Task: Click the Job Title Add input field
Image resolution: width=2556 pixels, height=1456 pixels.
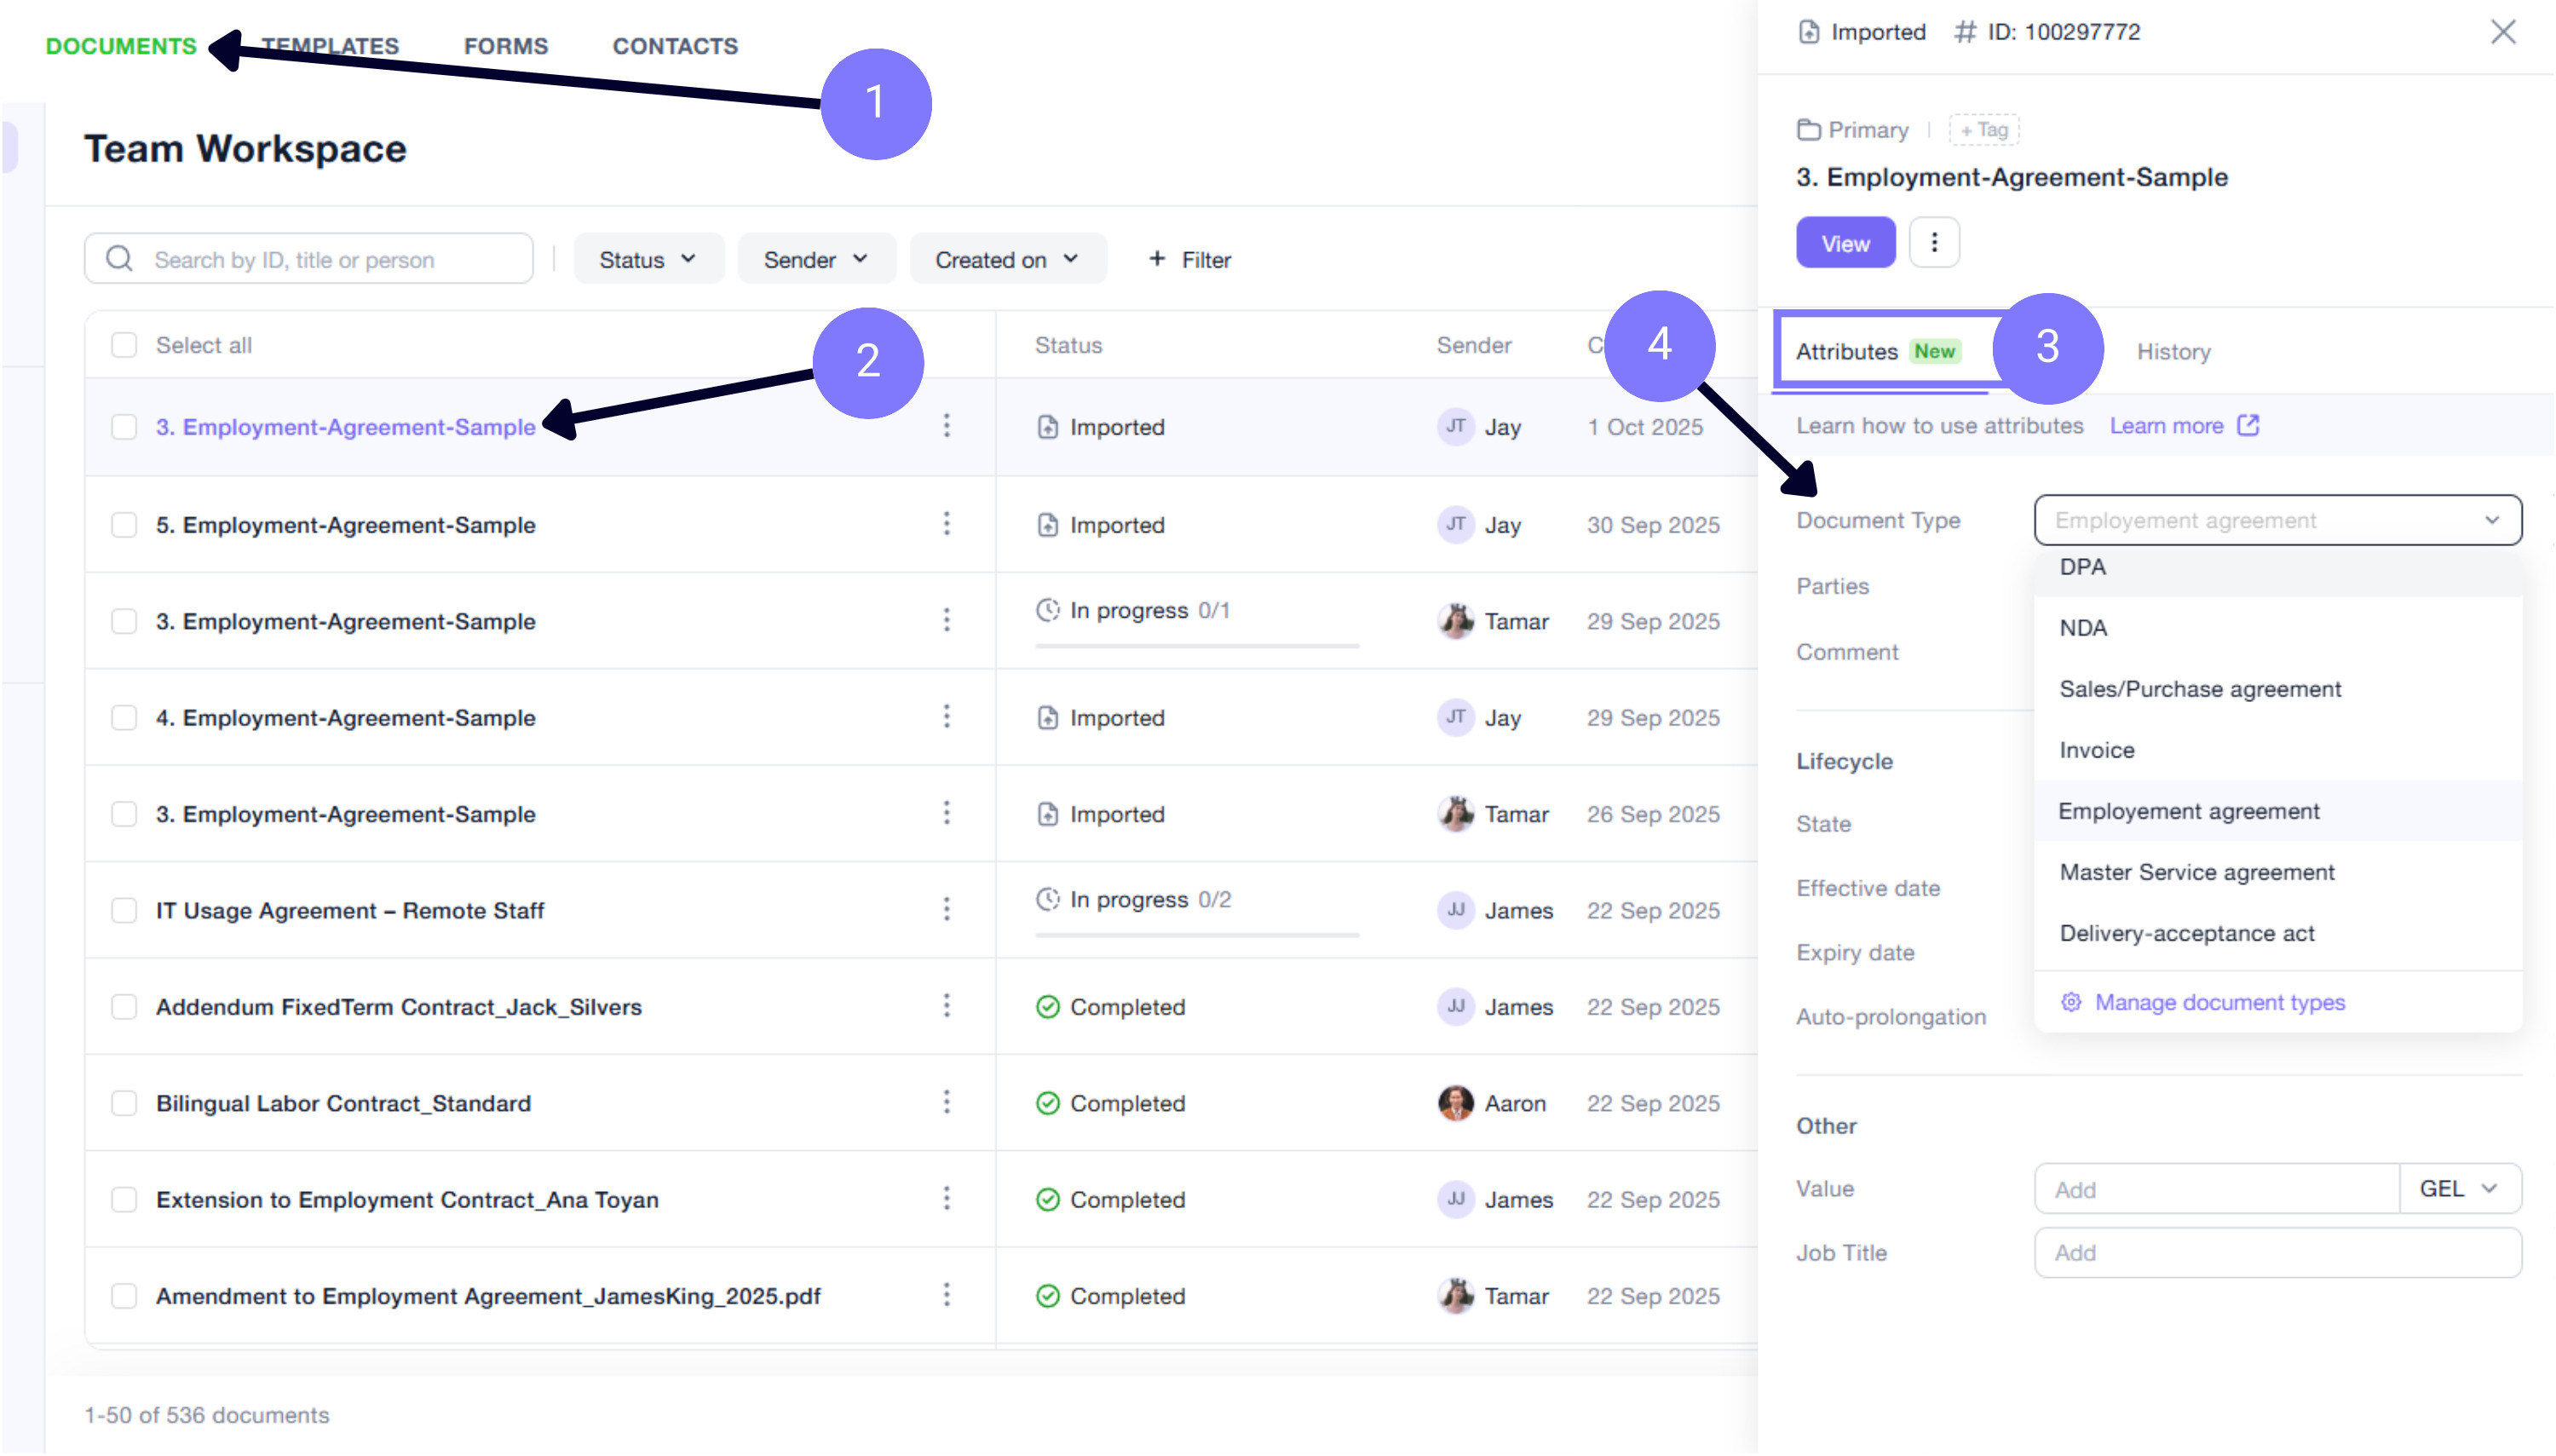Action: point(2277,1252)
